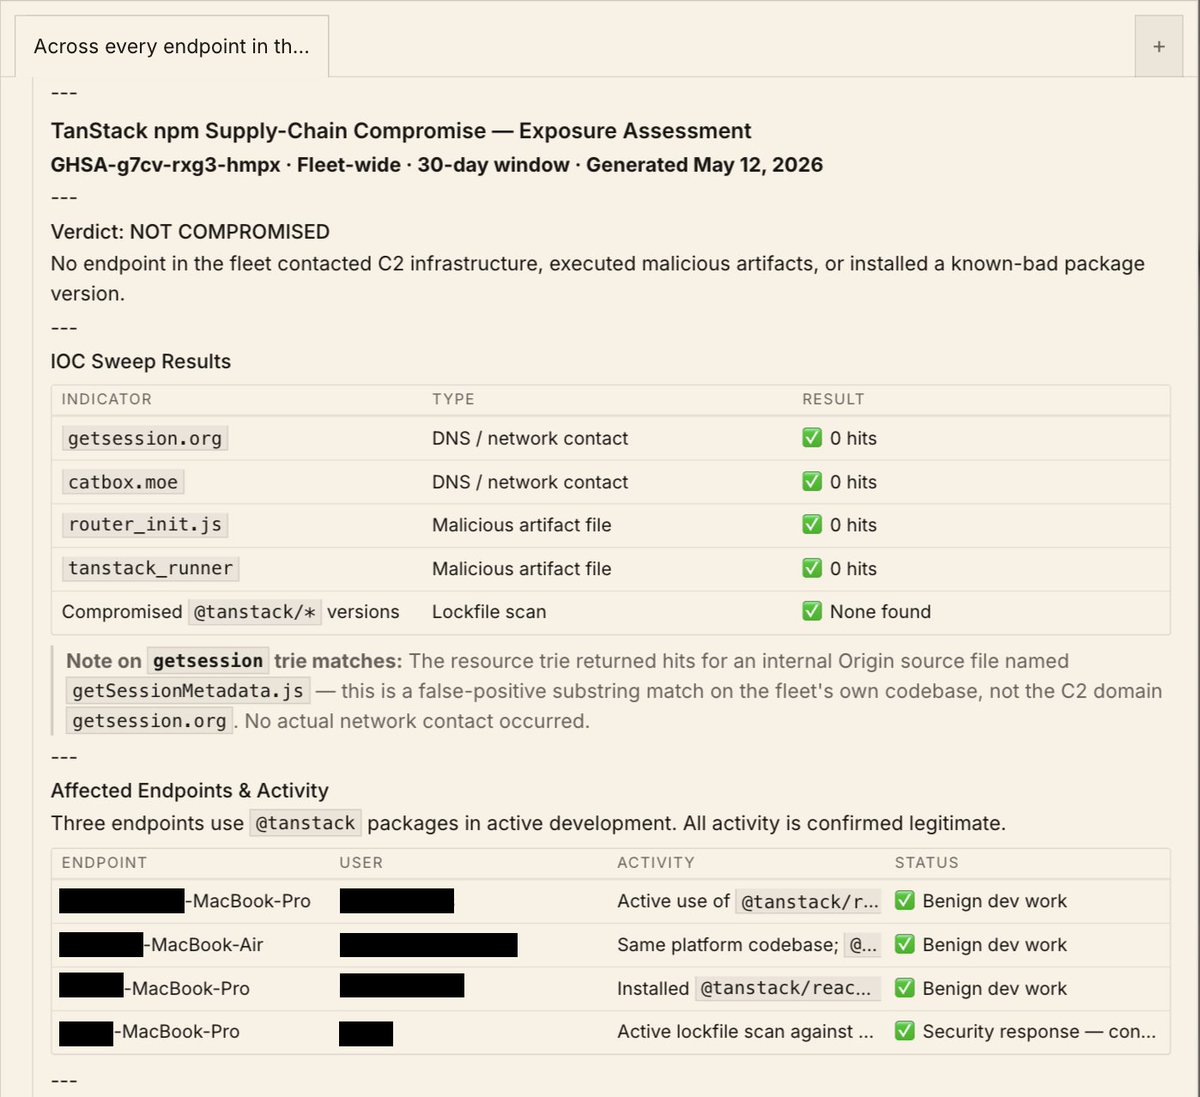Select the 'Across every endpoint in th...' tab
The height and width of the screenshot is (1097, 1200).
coord(171,46)
